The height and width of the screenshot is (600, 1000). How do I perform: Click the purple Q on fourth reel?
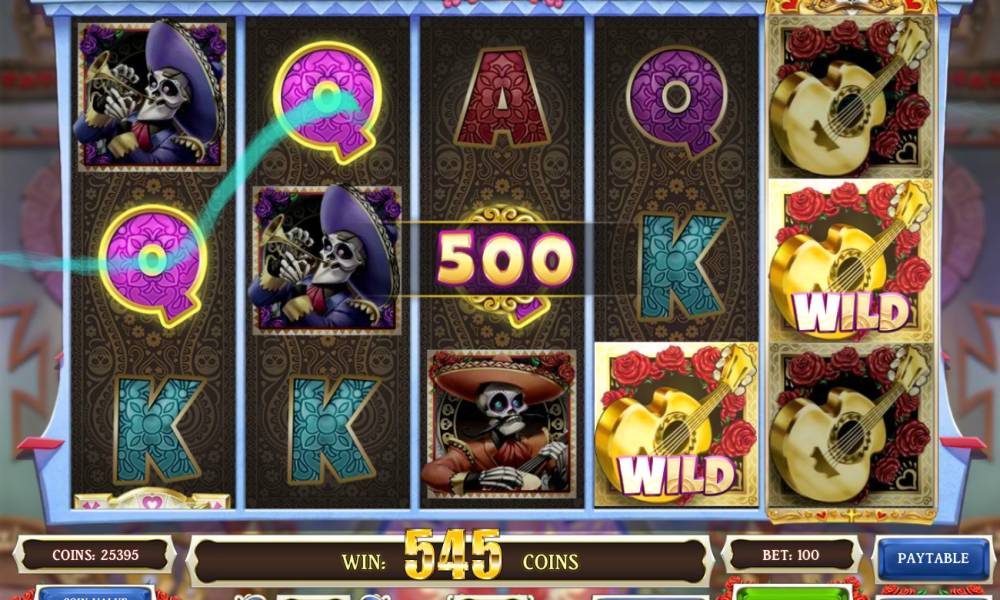677,101
